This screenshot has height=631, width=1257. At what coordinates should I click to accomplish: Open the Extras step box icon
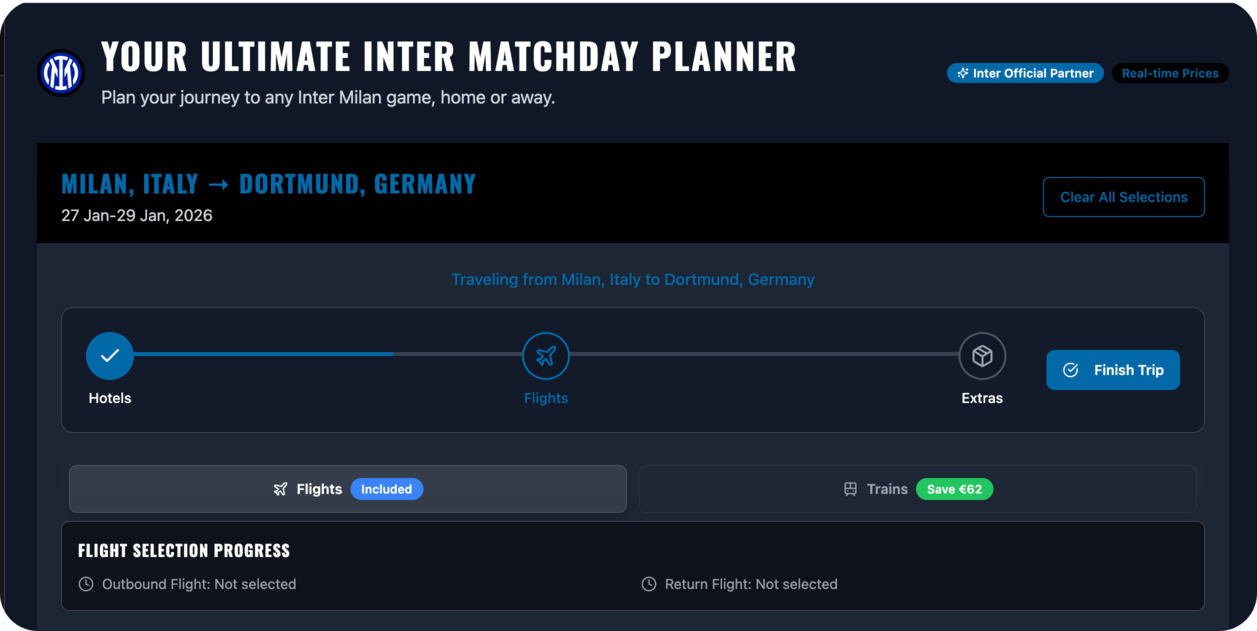click(x=982, y=356)
